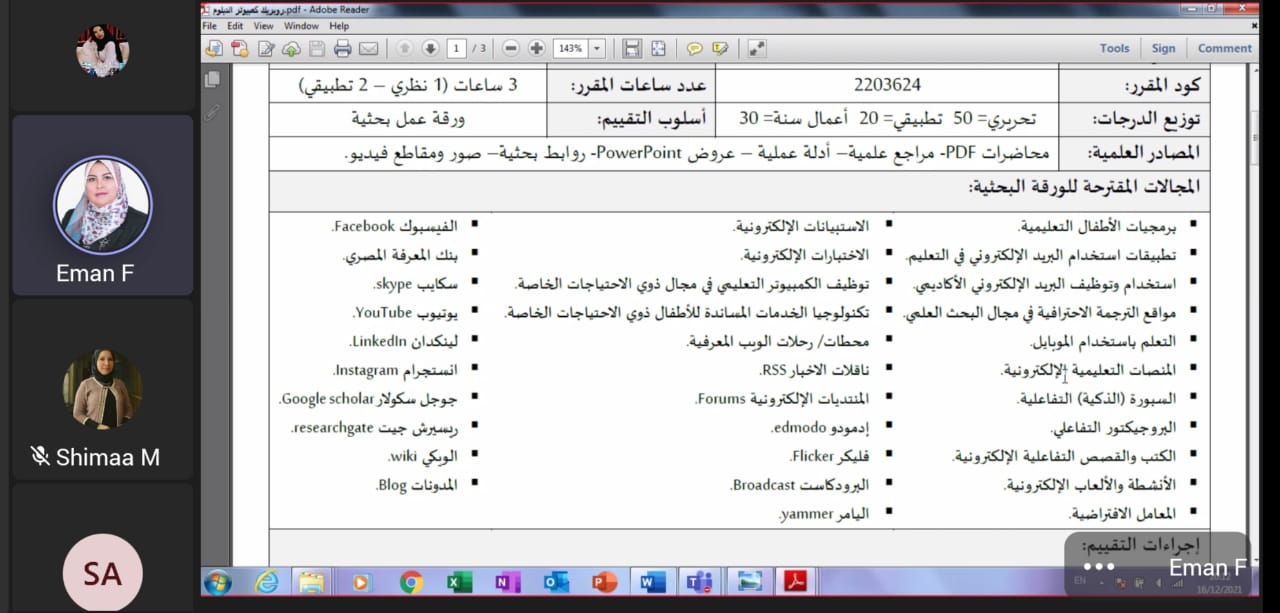1280x613 pixels.
Task: Open File Explorer folder in taskbar
Action: click(x=312, y=581)
